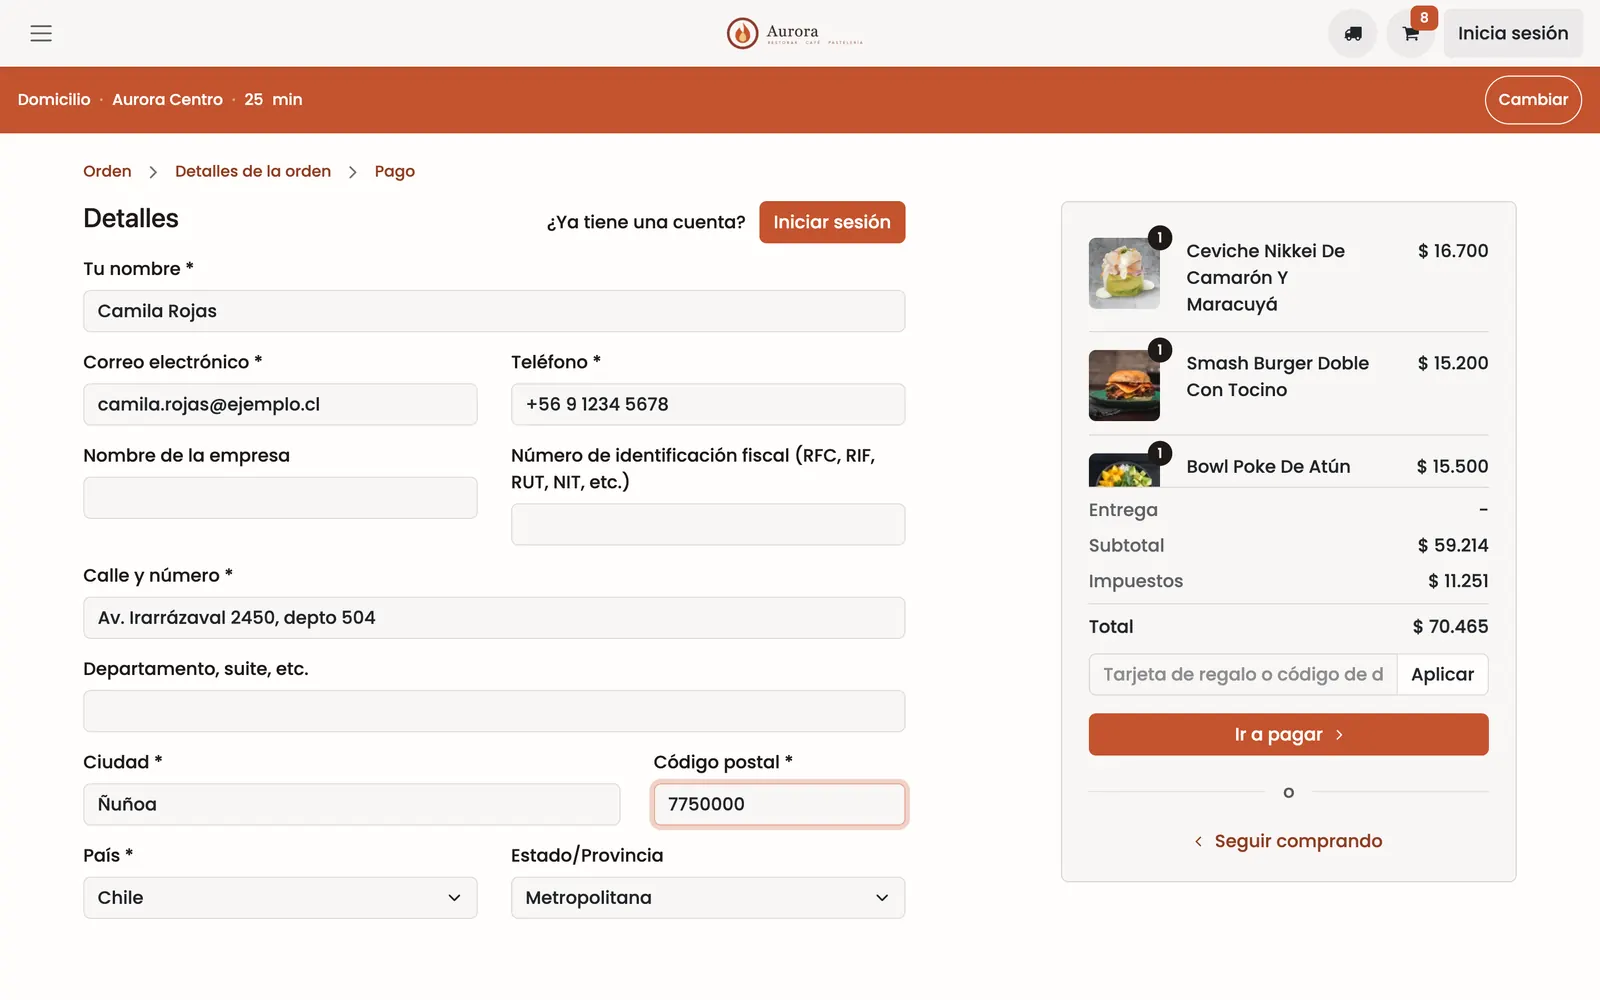
Task: Go to Detalles de la orden breadcrumb
Action: click(x=253, y=171)
